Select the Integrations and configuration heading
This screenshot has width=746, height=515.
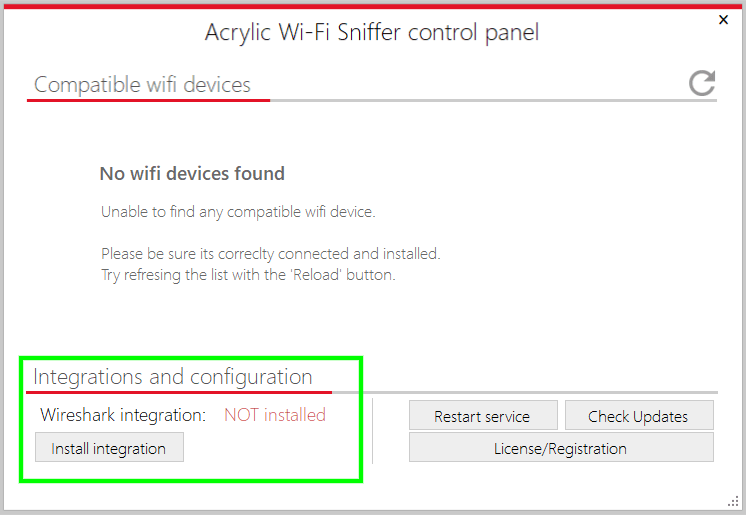tap(173, 376)
